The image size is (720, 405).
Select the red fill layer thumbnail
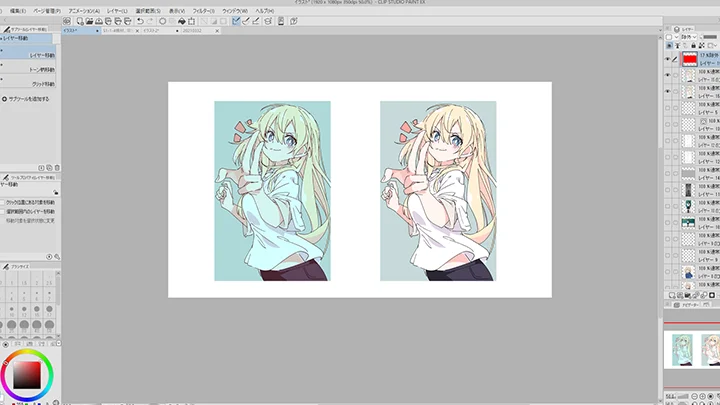click(x=690, y=59)
